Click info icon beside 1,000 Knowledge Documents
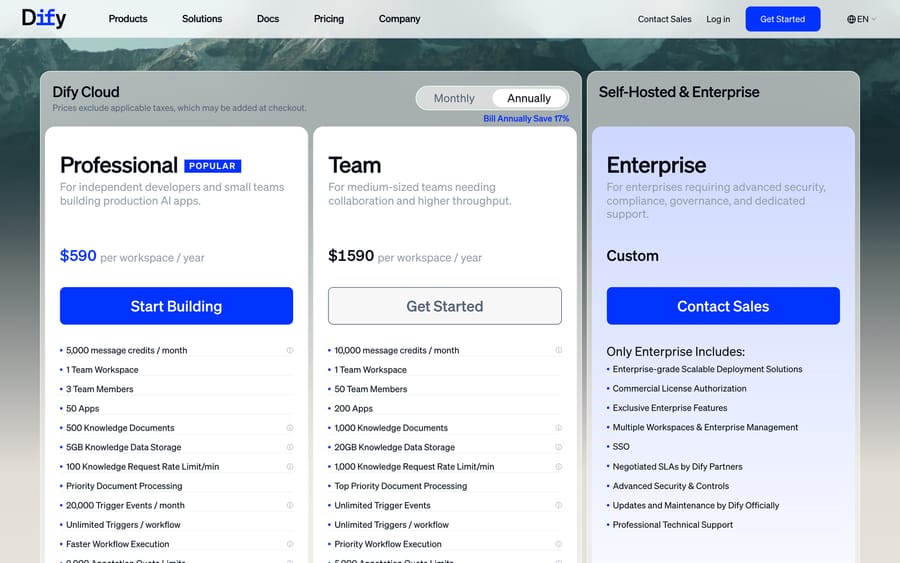Screen dimensions: 900x563 558,428
